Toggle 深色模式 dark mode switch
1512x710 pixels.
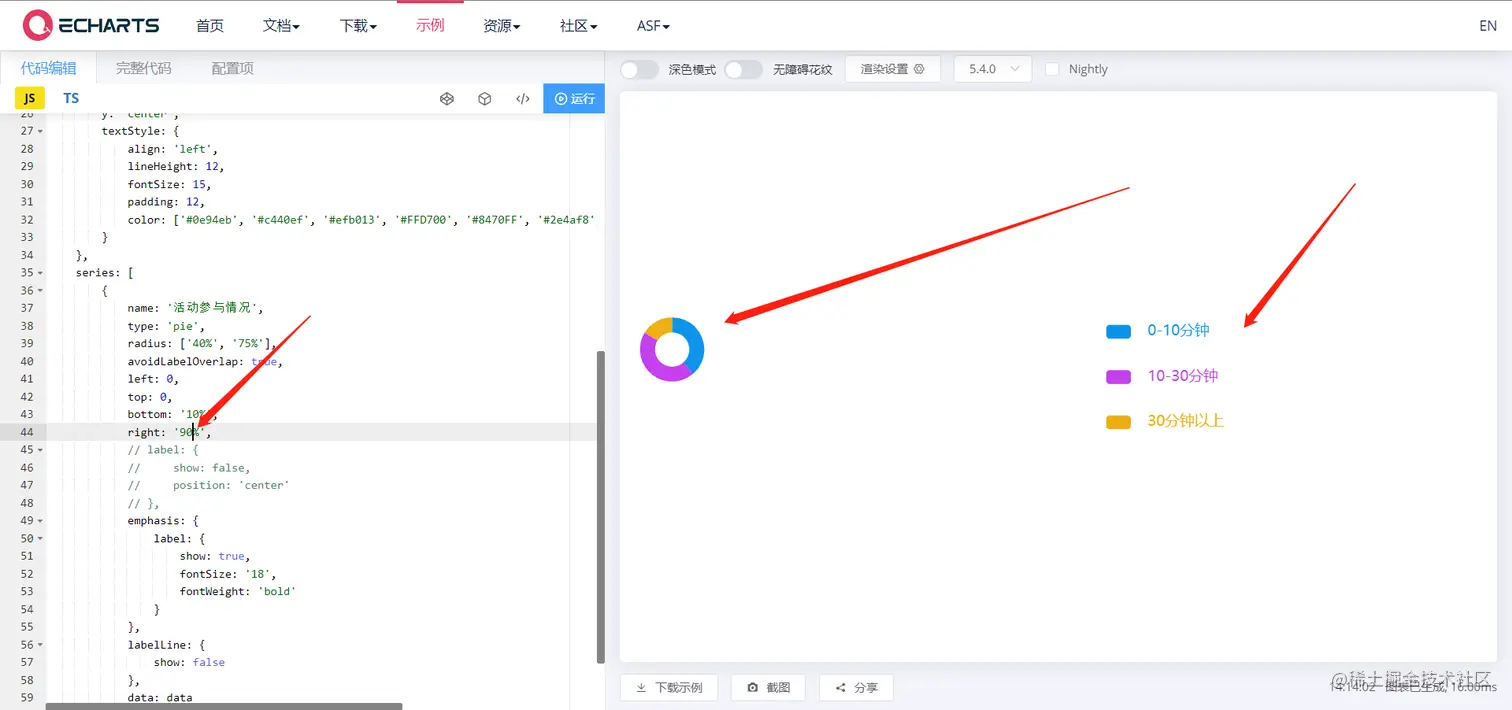639,69
